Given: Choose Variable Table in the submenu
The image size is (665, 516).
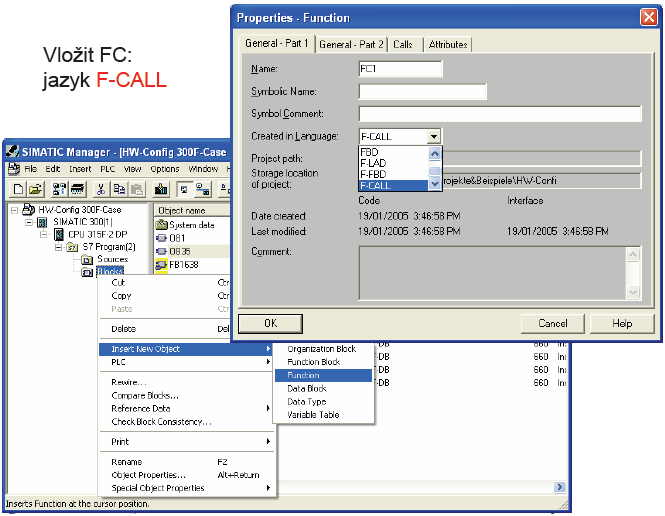Looking at the screenshot, I should (324, 415).
